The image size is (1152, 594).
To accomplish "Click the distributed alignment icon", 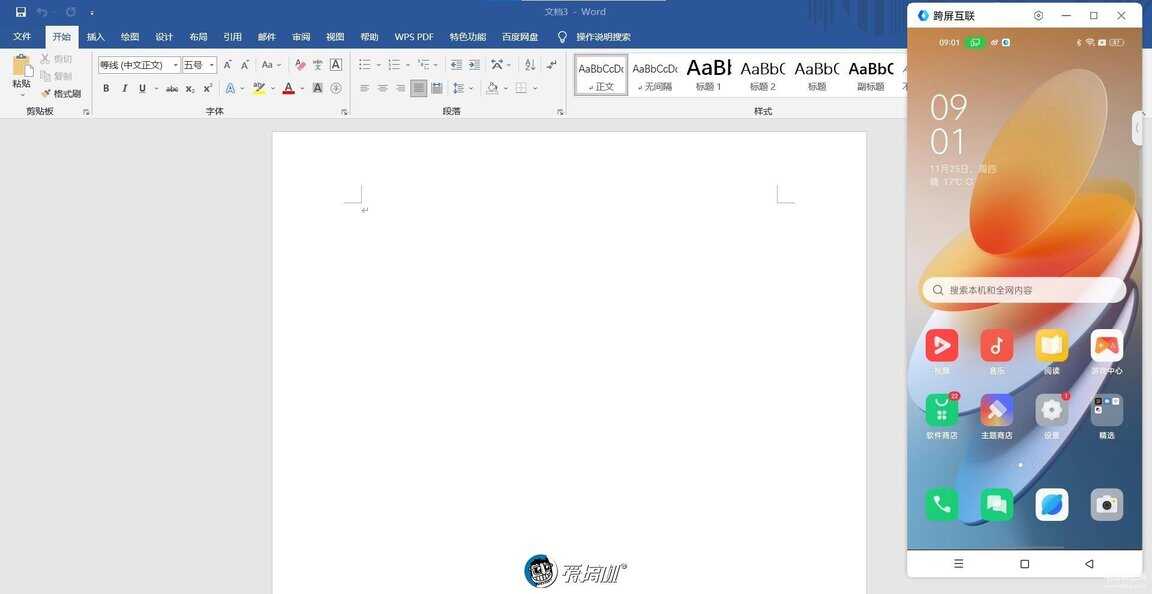I will tap(436, 88).
